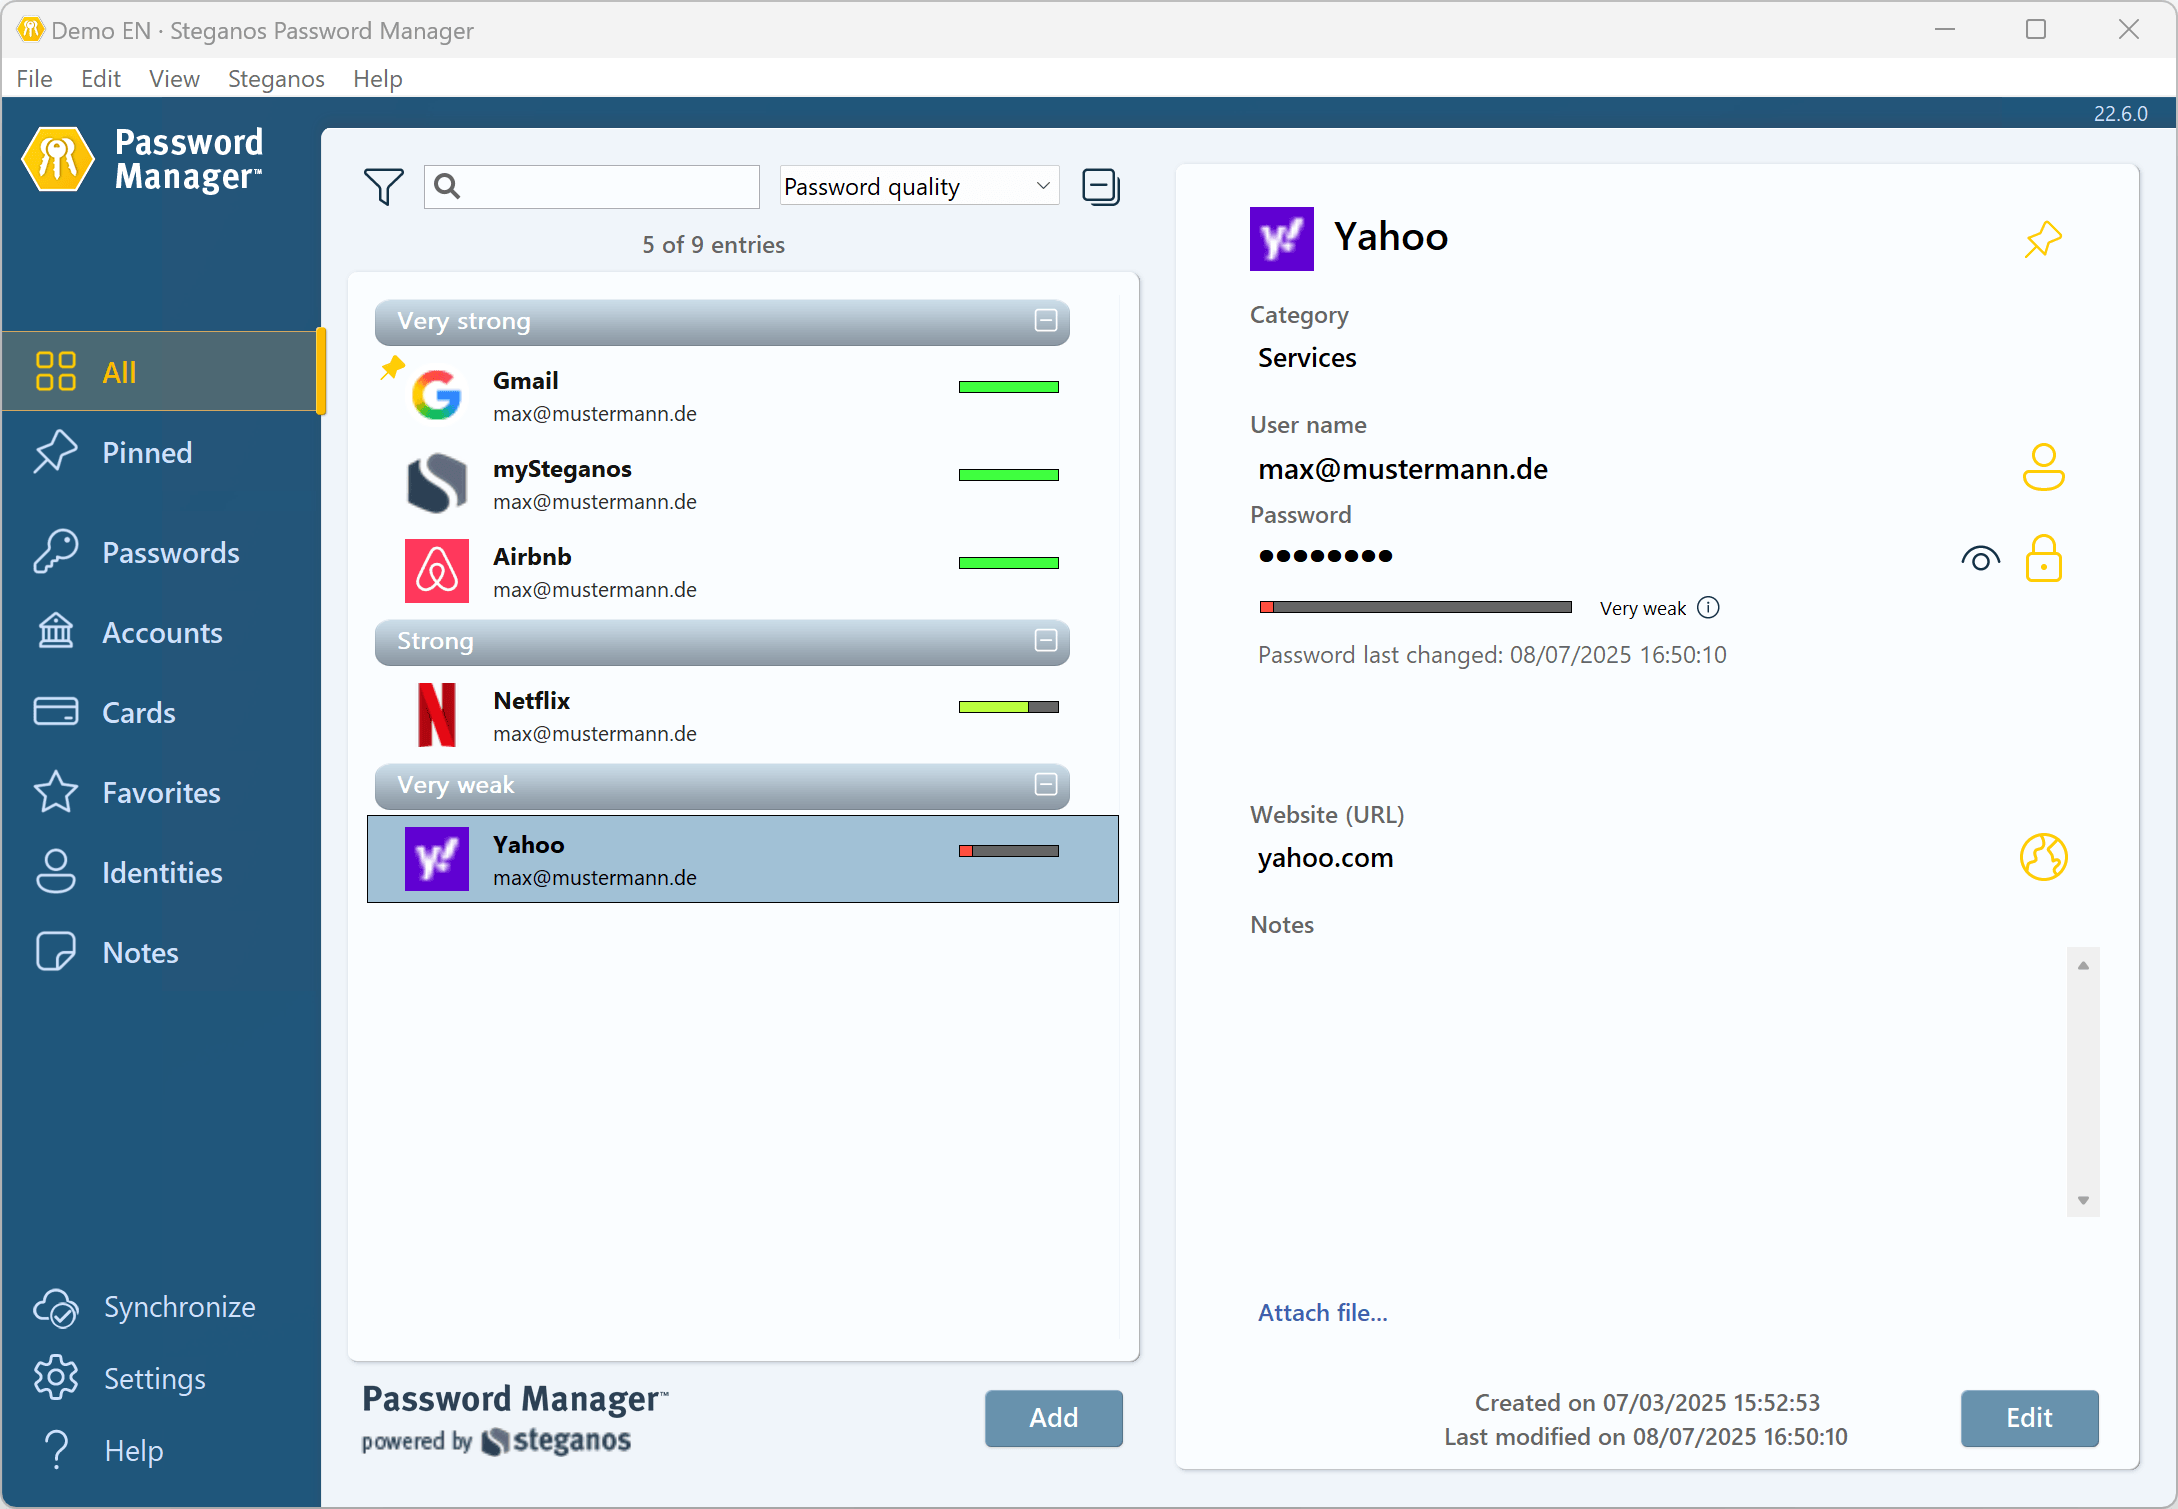Click the Very weak strength bar
Viewport: 2178px width, 1509px height.
pyautogui.click(x=1415, y=606)
